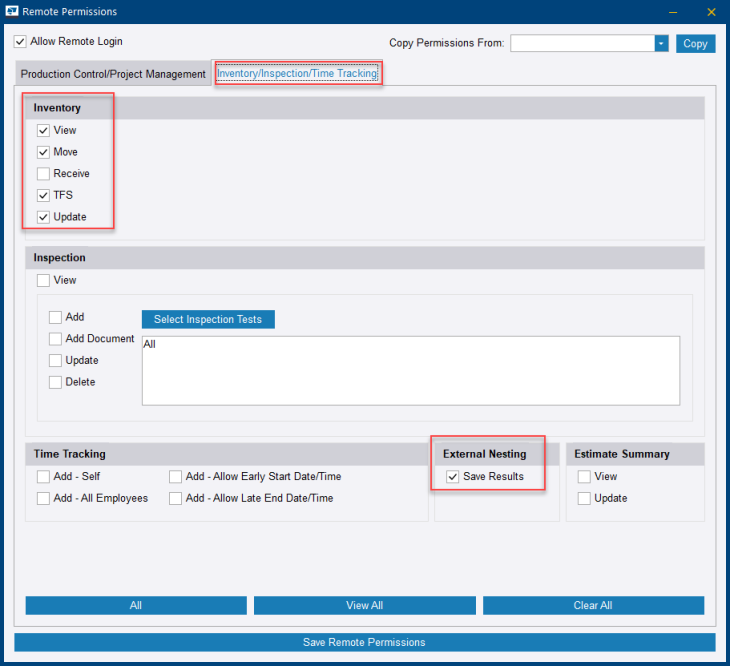
Task: Open the Copy Permissions From dropdown
Action: coord(661,43)
